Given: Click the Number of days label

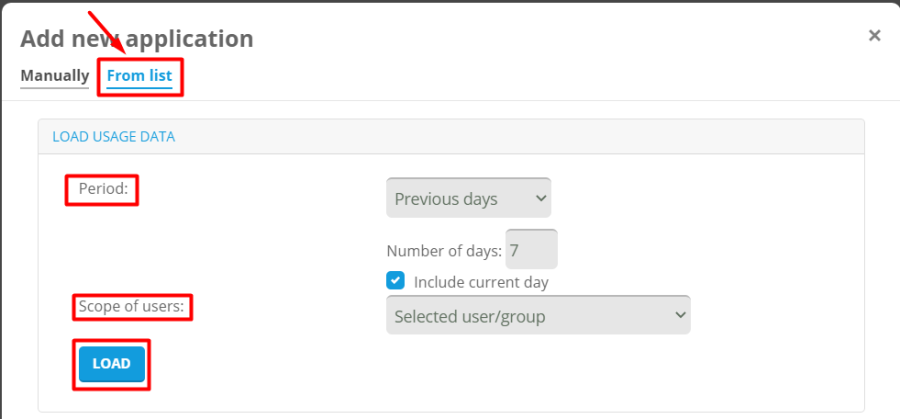Looking at the screenshot, I should point(444,250).
